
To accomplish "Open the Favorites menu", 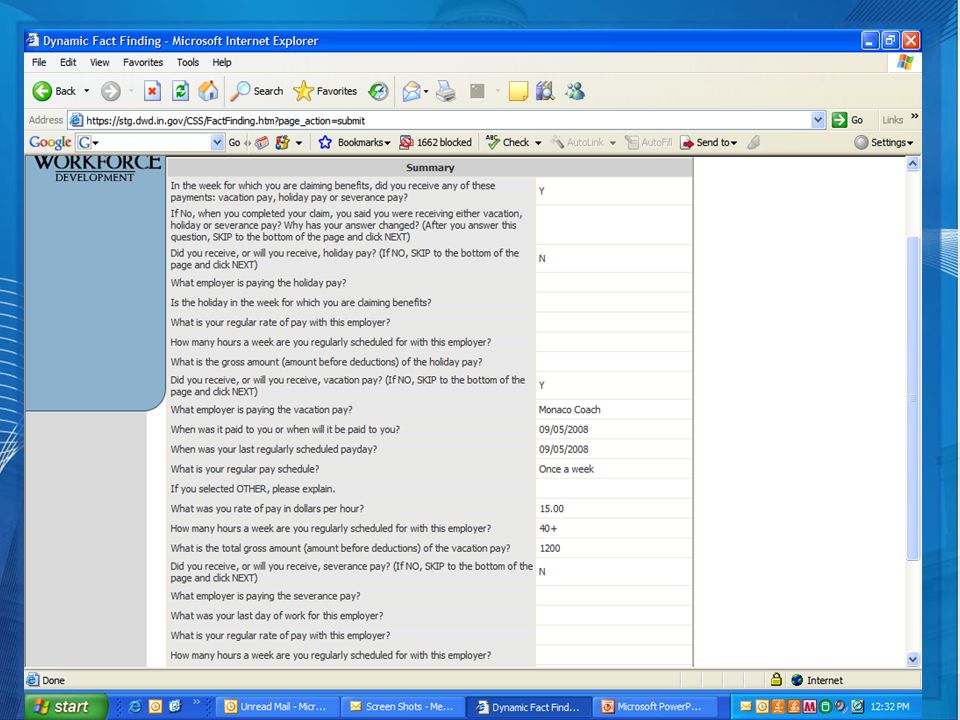I will click(143, 62).
